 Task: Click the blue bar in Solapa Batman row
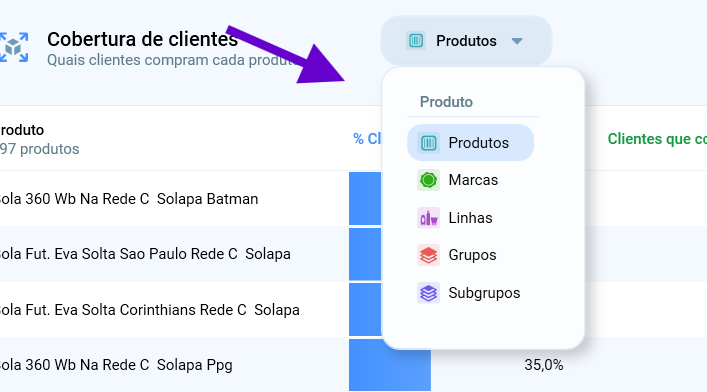(365, 198)
